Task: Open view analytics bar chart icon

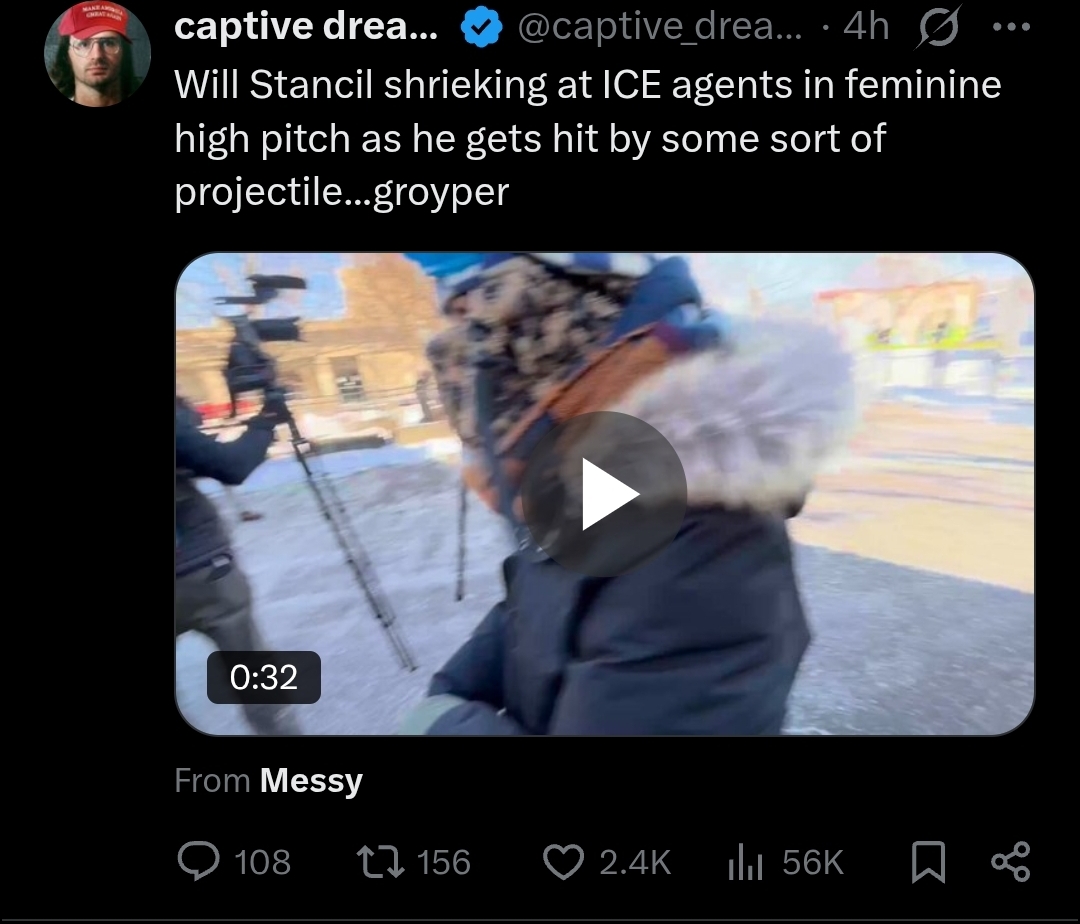Action: tap(745, 862)
